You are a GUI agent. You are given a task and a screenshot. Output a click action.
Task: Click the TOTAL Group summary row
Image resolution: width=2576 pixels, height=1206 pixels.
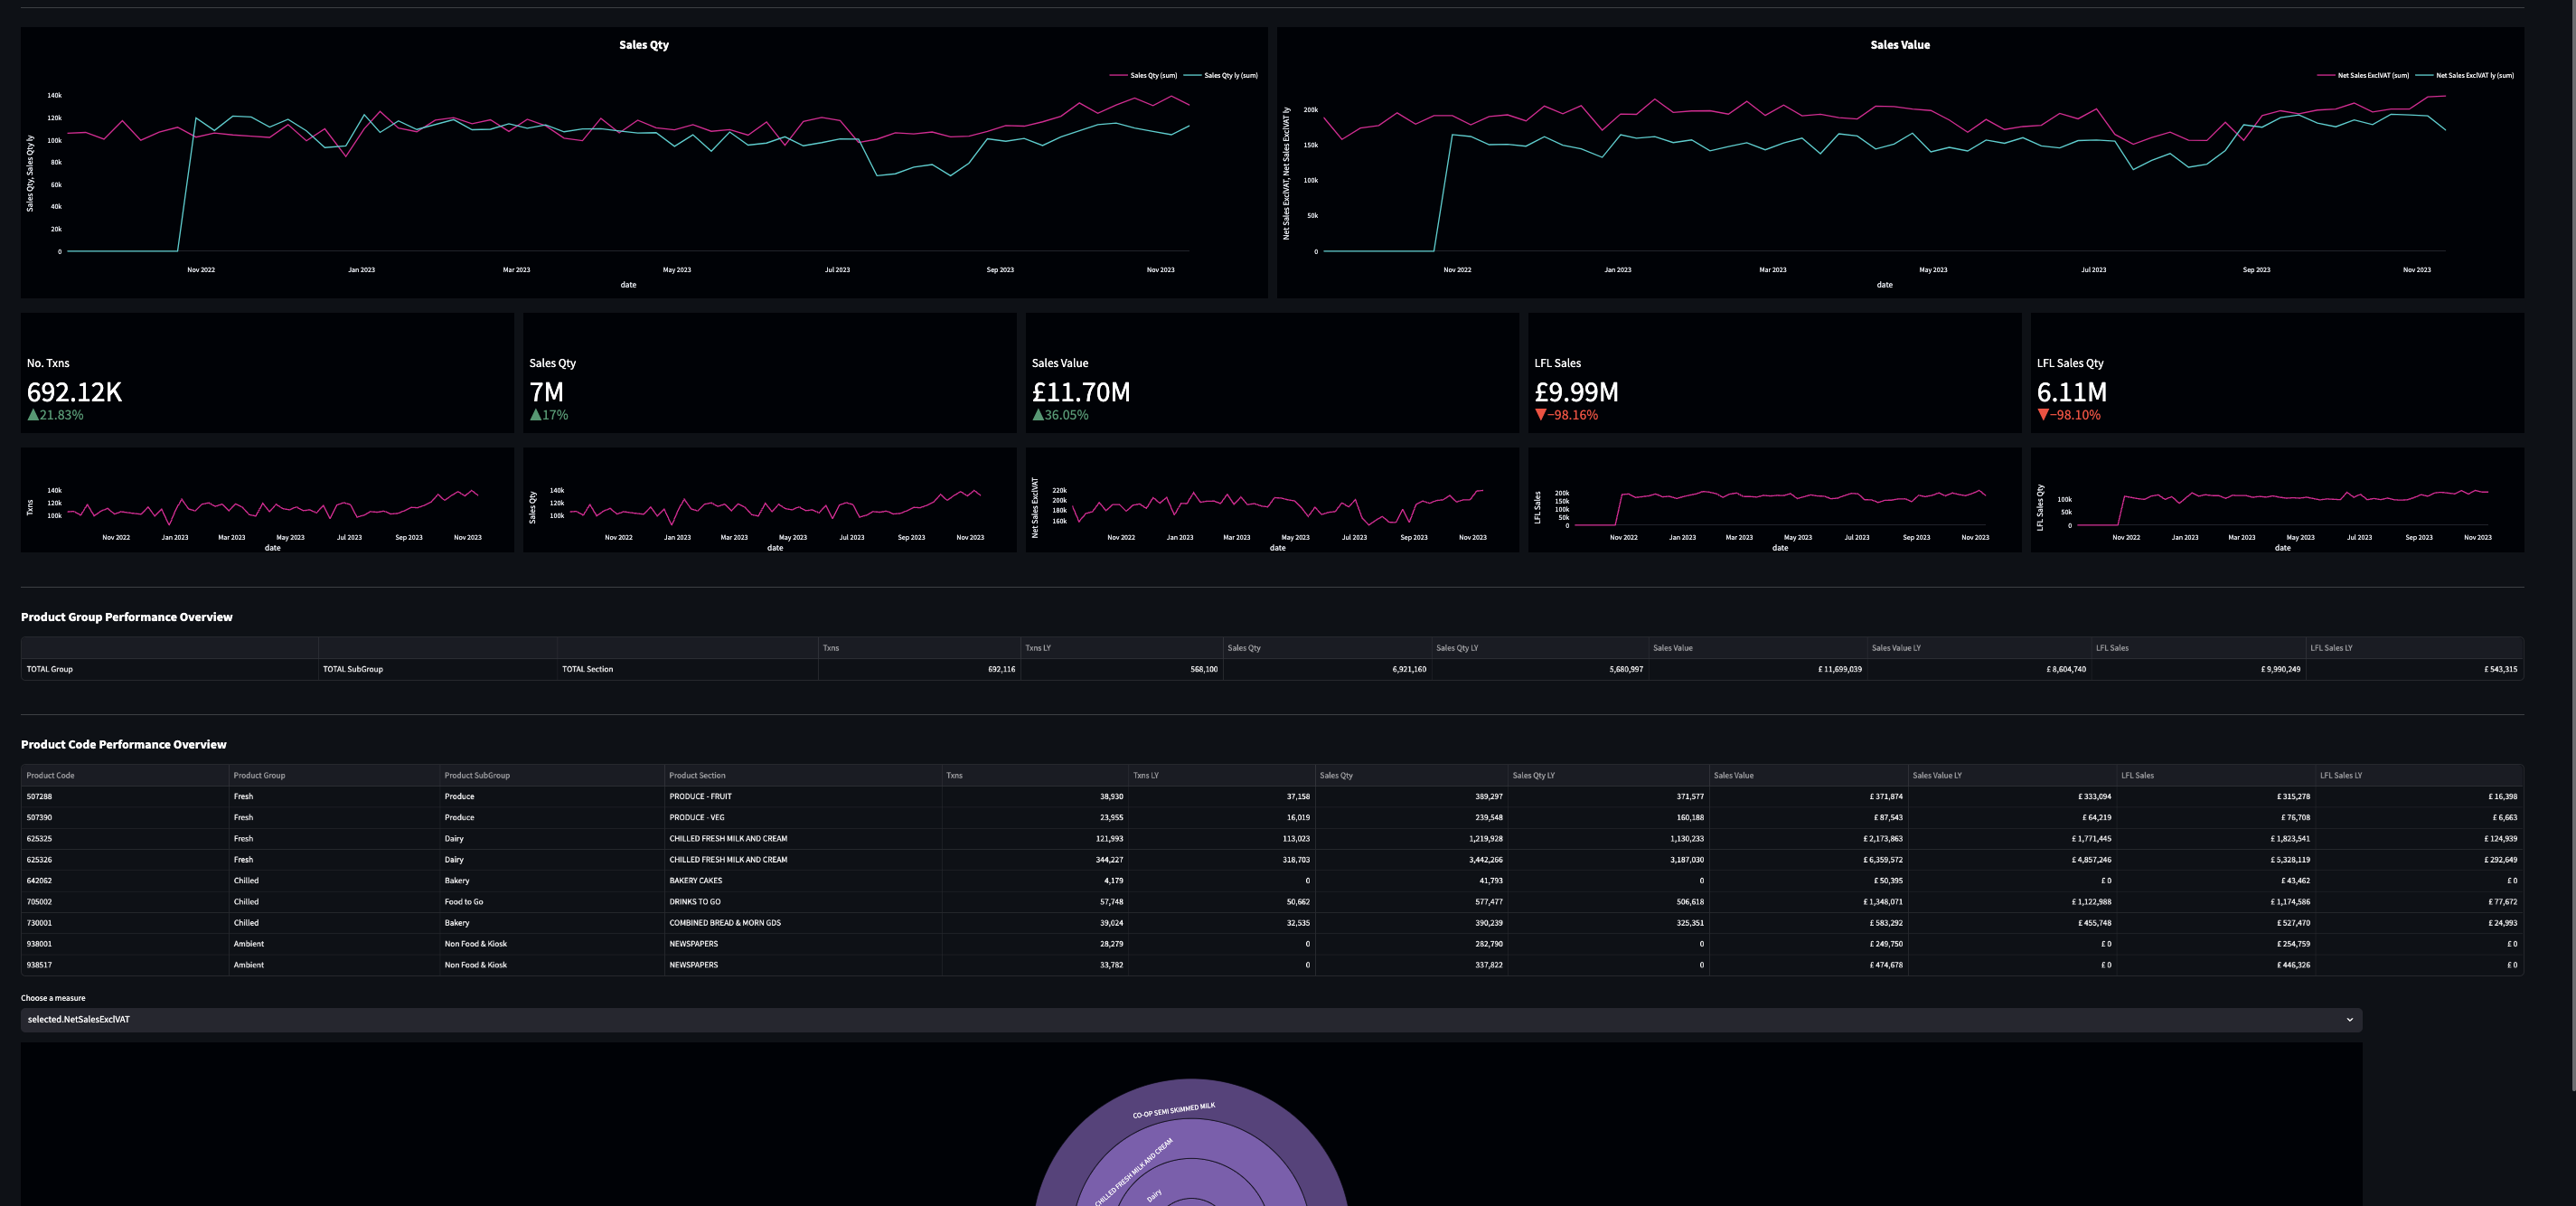[400, 669]
